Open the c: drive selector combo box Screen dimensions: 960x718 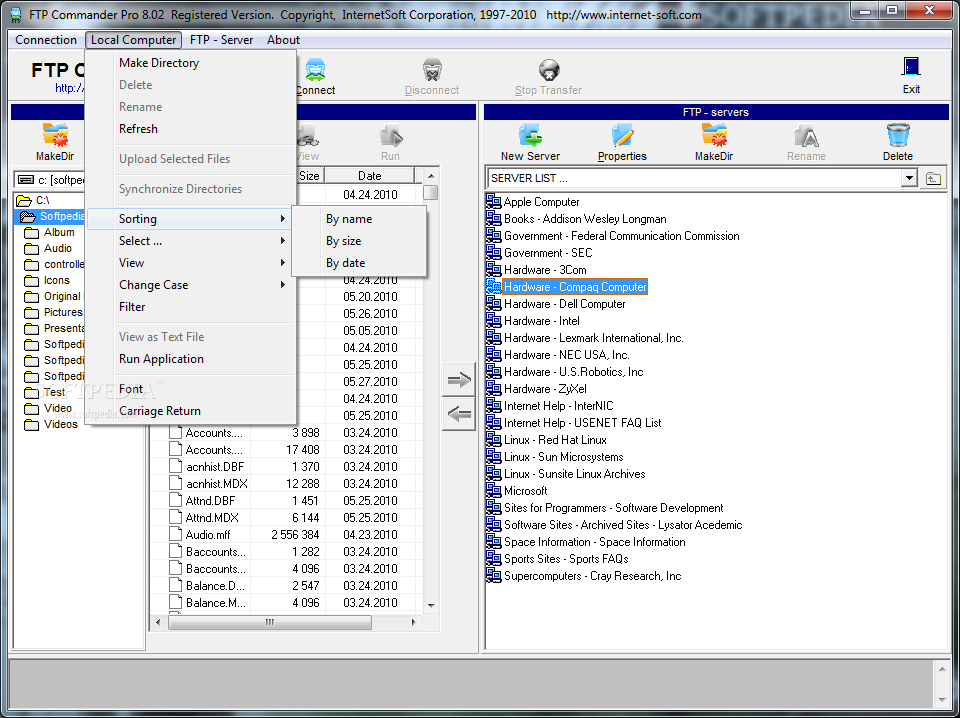click(x=50, y=180)
